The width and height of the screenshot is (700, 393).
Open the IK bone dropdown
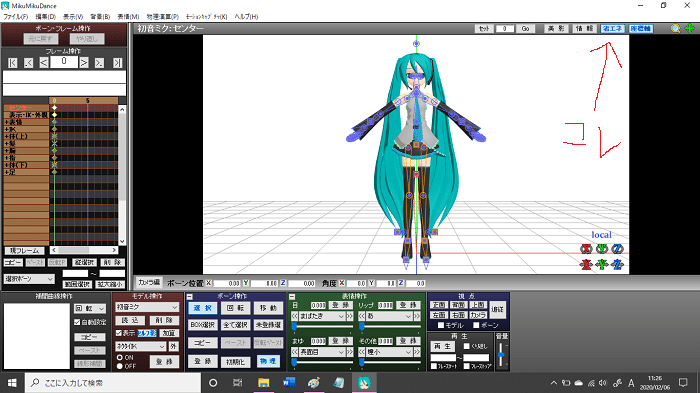[141, 347]
